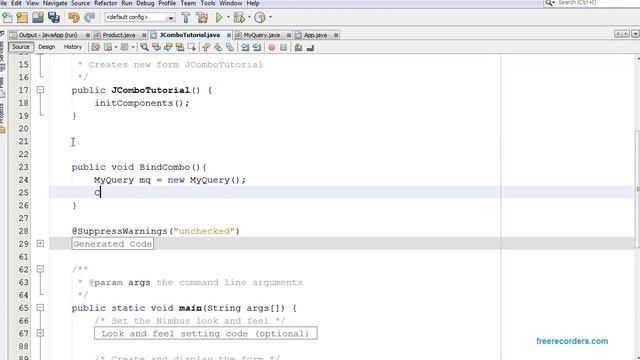Switch to History view
The image size is (640, 360).
coord(73,47)
